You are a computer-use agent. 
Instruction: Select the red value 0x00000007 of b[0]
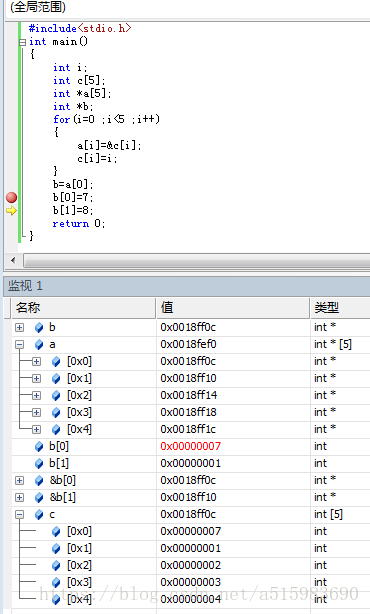tap(191, 446)
